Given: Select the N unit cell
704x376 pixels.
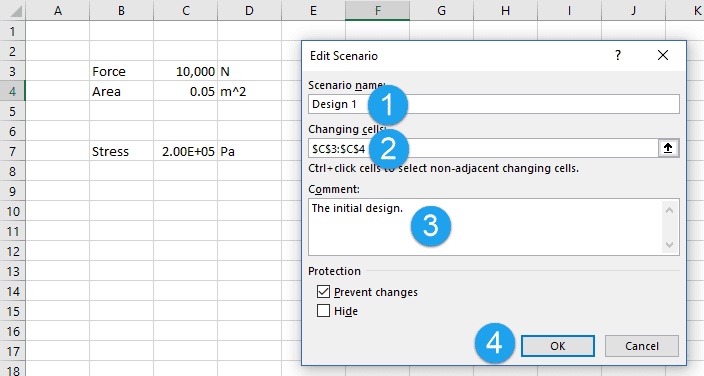Looking at the screenshot, I should point(249,71).
